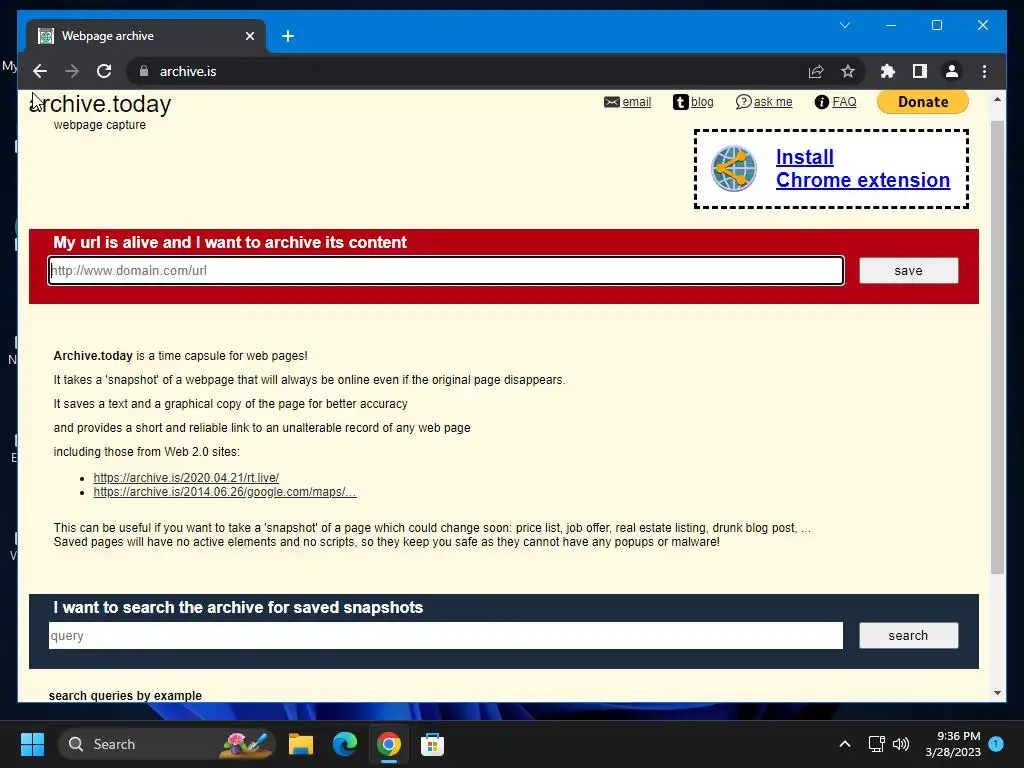
Task: Reload the archive.is page
Action: (x=104, y=71)
